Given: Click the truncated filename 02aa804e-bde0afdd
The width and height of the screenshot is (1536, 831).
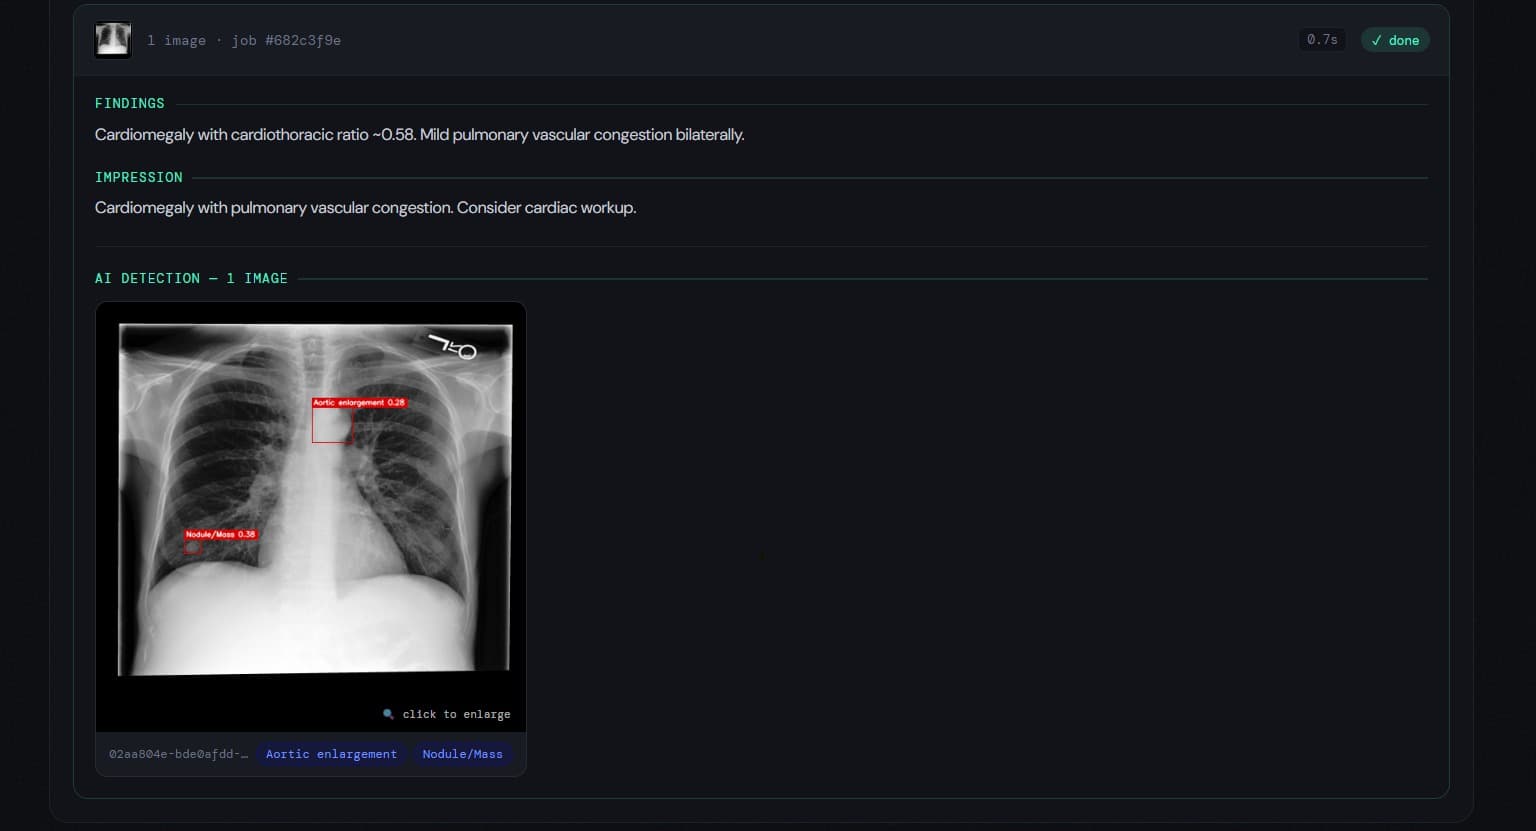Looking at the screenshot, I should click(x=178, y=754).
